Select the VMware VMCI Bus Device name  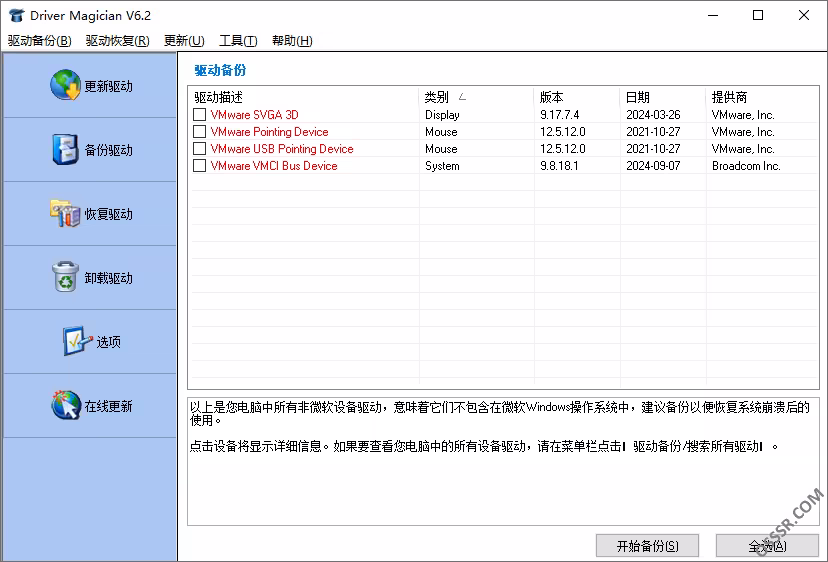point(274,166)
